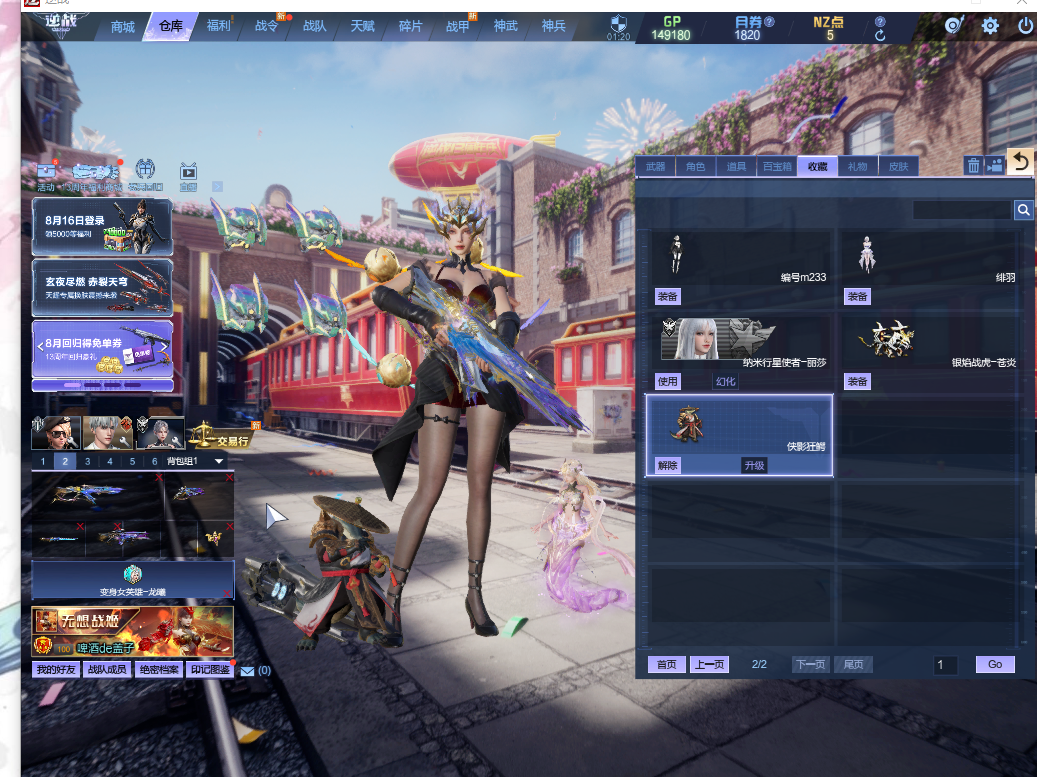Open the settings gear icon
Viewport: 1037px width, 777px height.
pos(990,26)
